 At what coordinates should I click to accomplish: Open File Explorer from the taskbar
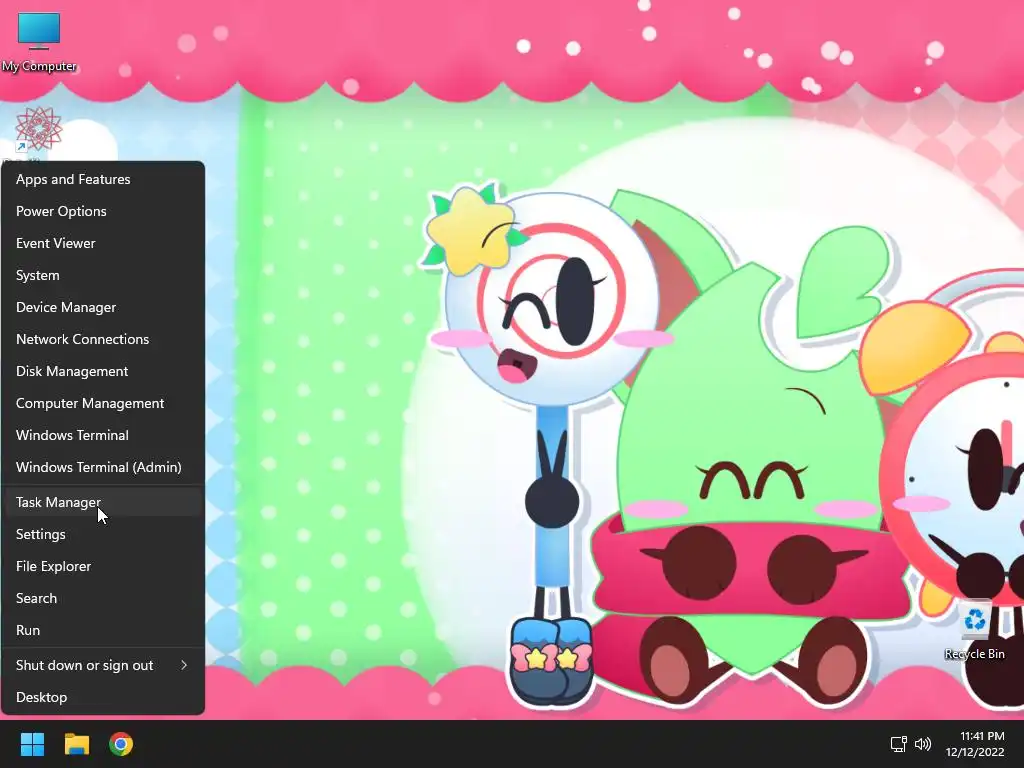pyautogui.click(x=76, y=744)
